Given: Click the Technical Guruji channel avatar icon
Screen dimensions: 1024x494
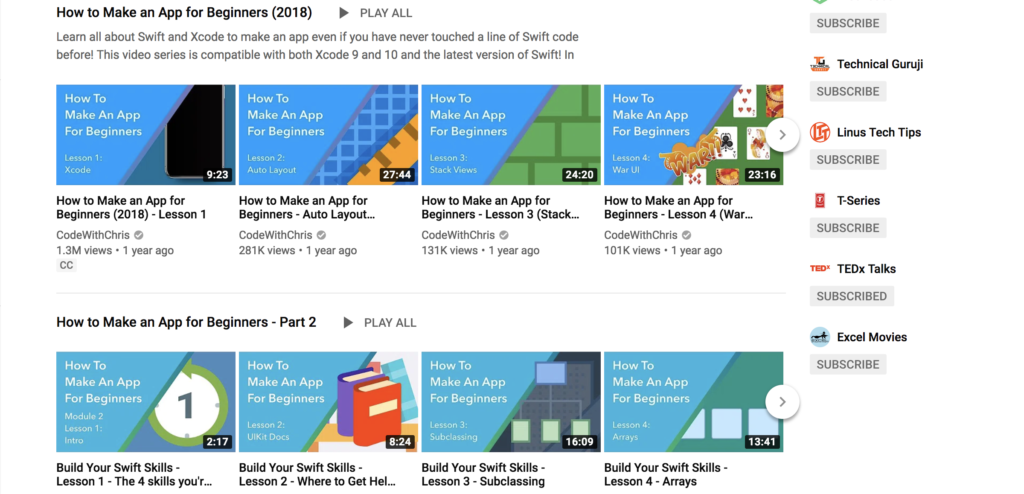Looking at the screenshot, I should (x=820, y=64).
